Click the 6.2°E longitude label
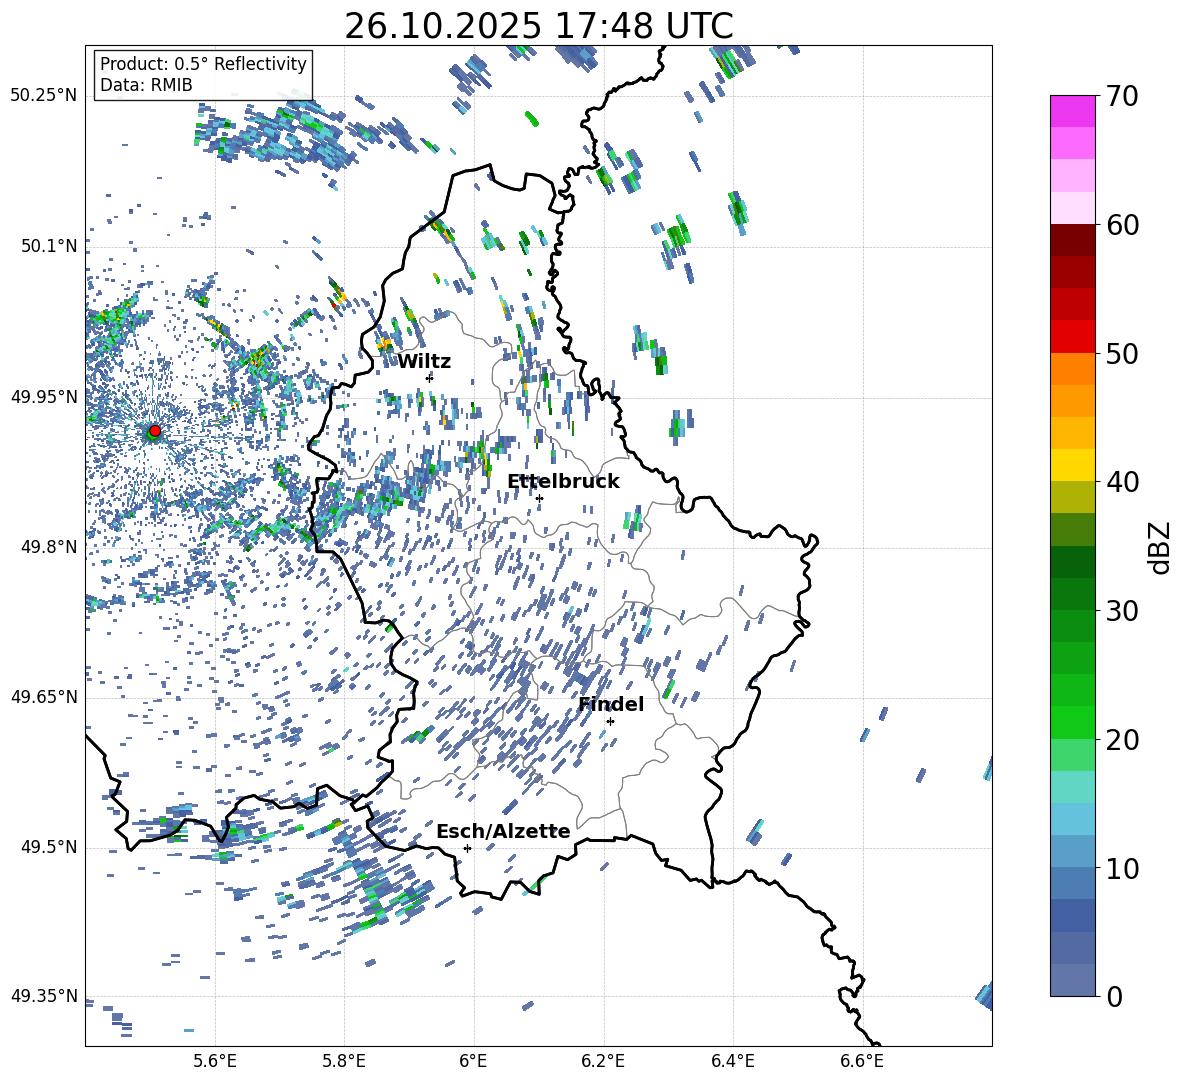Viewport: 1184px width, 1081px height. pyautogui.click(x=603, y=1061)
